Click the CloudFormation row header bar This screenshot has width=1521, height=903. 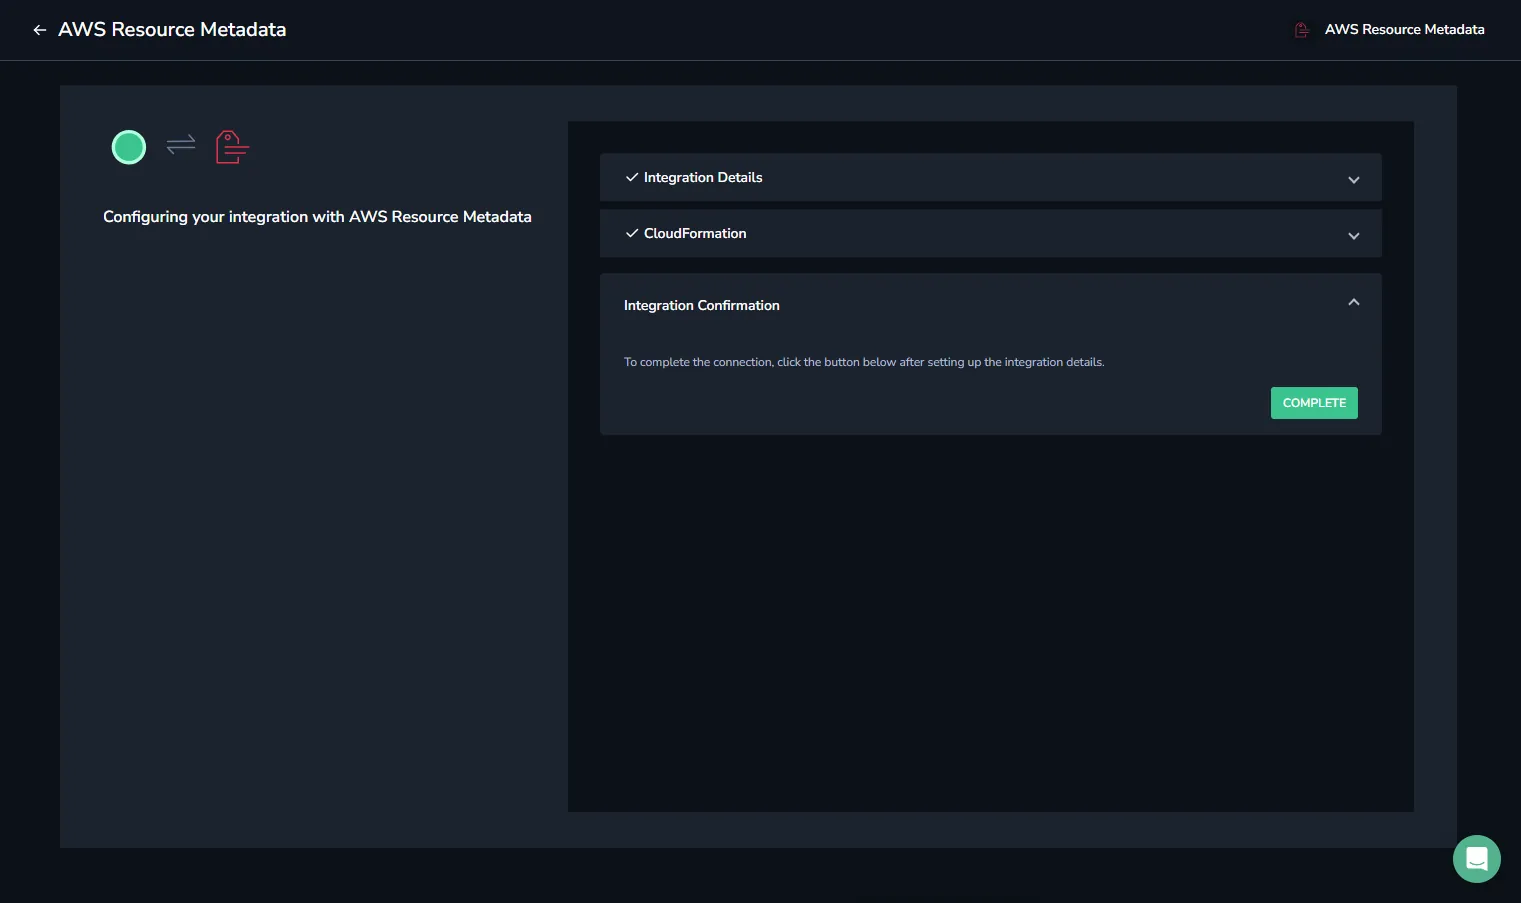point(991,233)
